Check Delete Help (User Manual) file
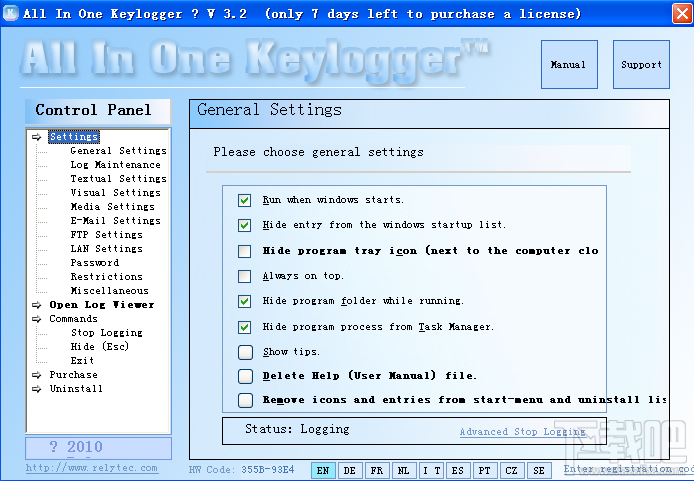Screen dimensions: 694x481 click(245, 376)
